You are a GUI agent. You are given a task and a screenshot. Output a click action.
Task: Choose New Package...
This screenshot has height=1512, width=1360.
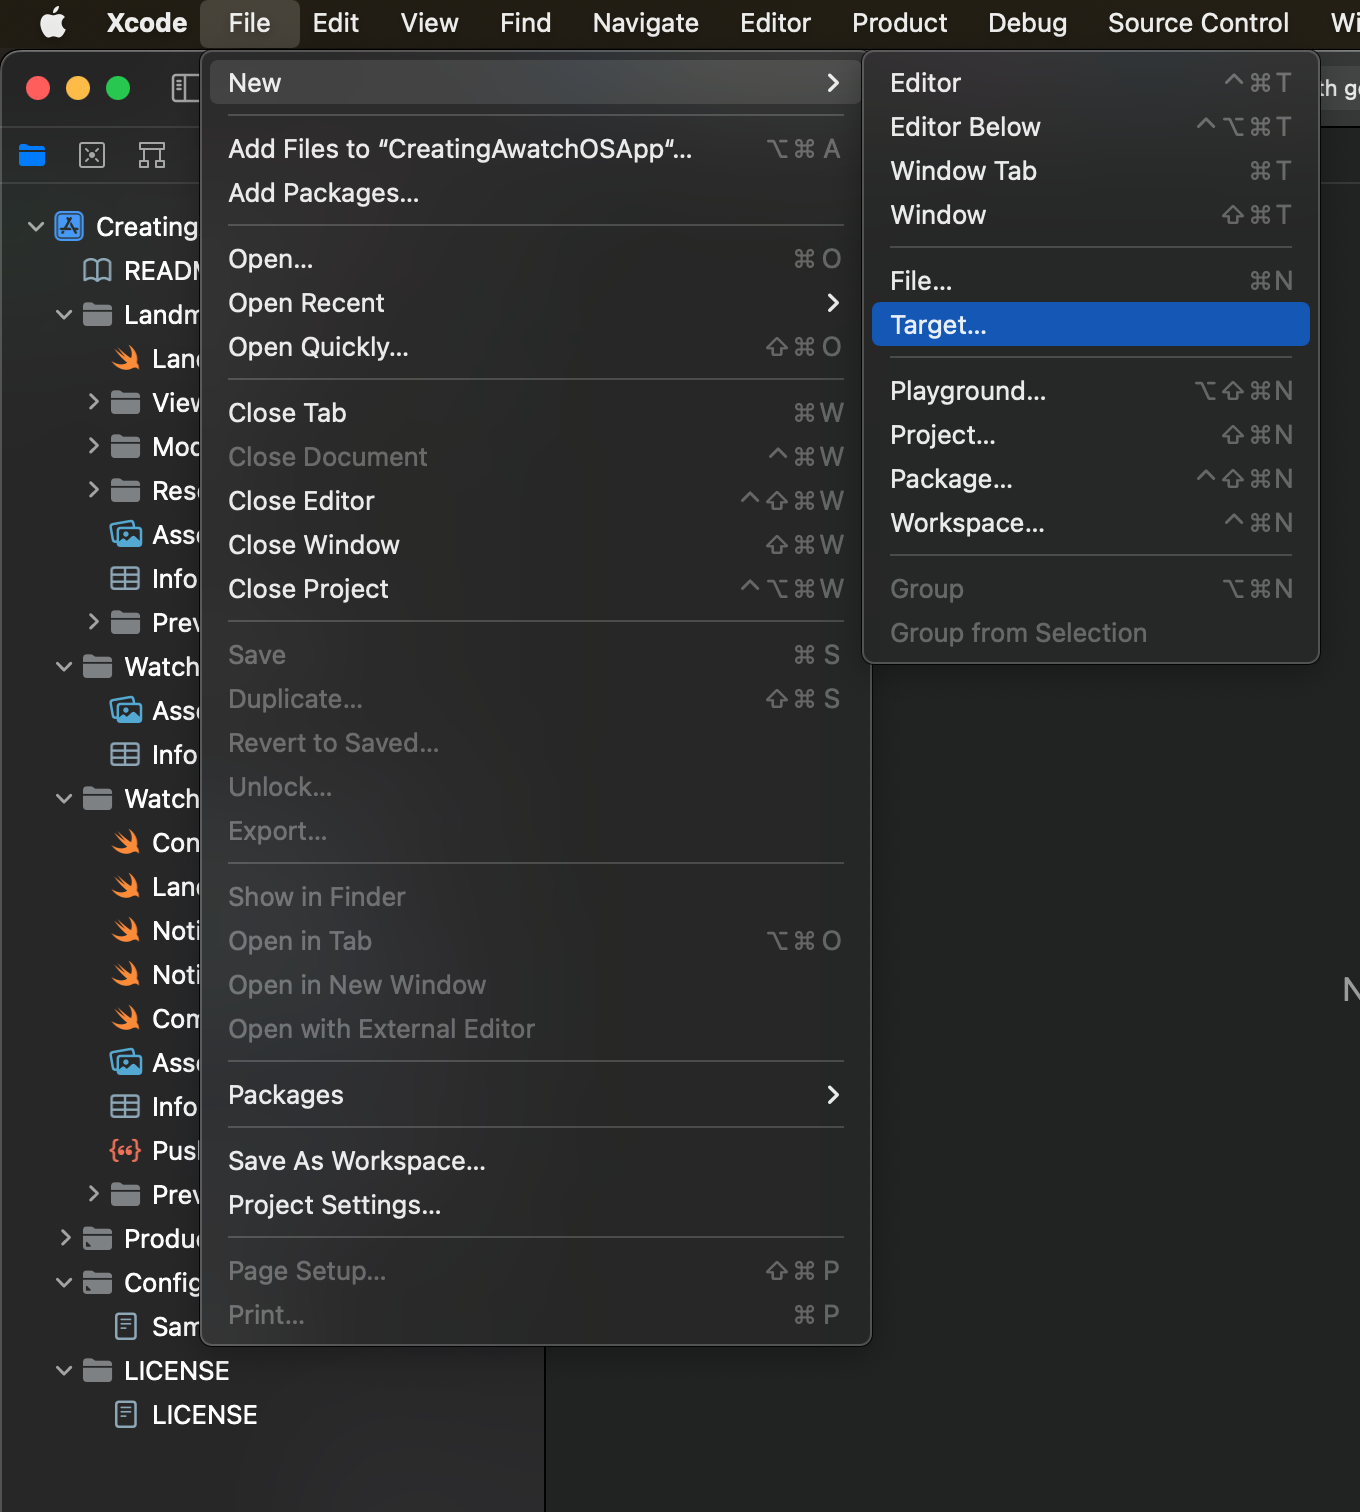pos(1091,479)
